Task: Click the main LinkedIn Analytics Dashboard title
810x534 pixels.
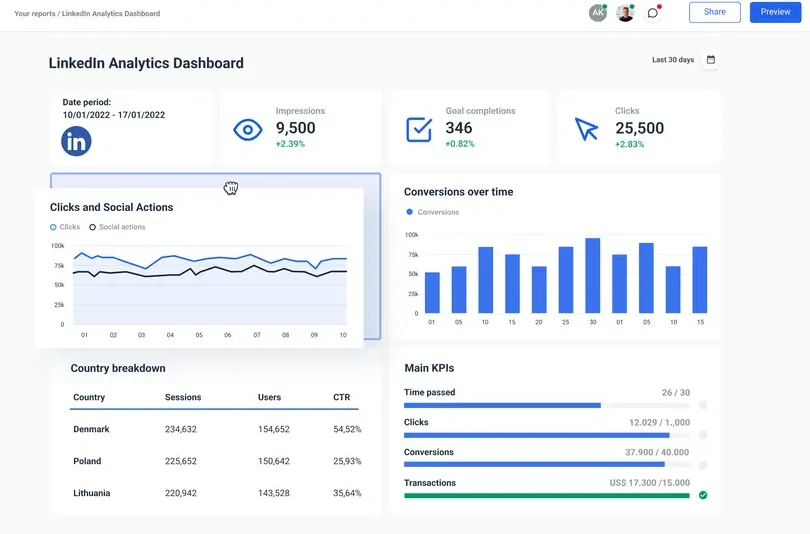Action: click(146, 63)
